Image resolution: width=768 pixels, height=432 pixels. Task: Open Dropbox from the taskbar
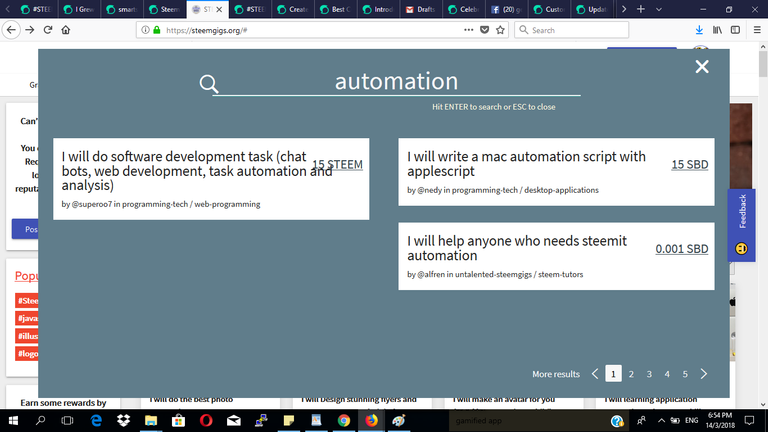coord(123,420)
